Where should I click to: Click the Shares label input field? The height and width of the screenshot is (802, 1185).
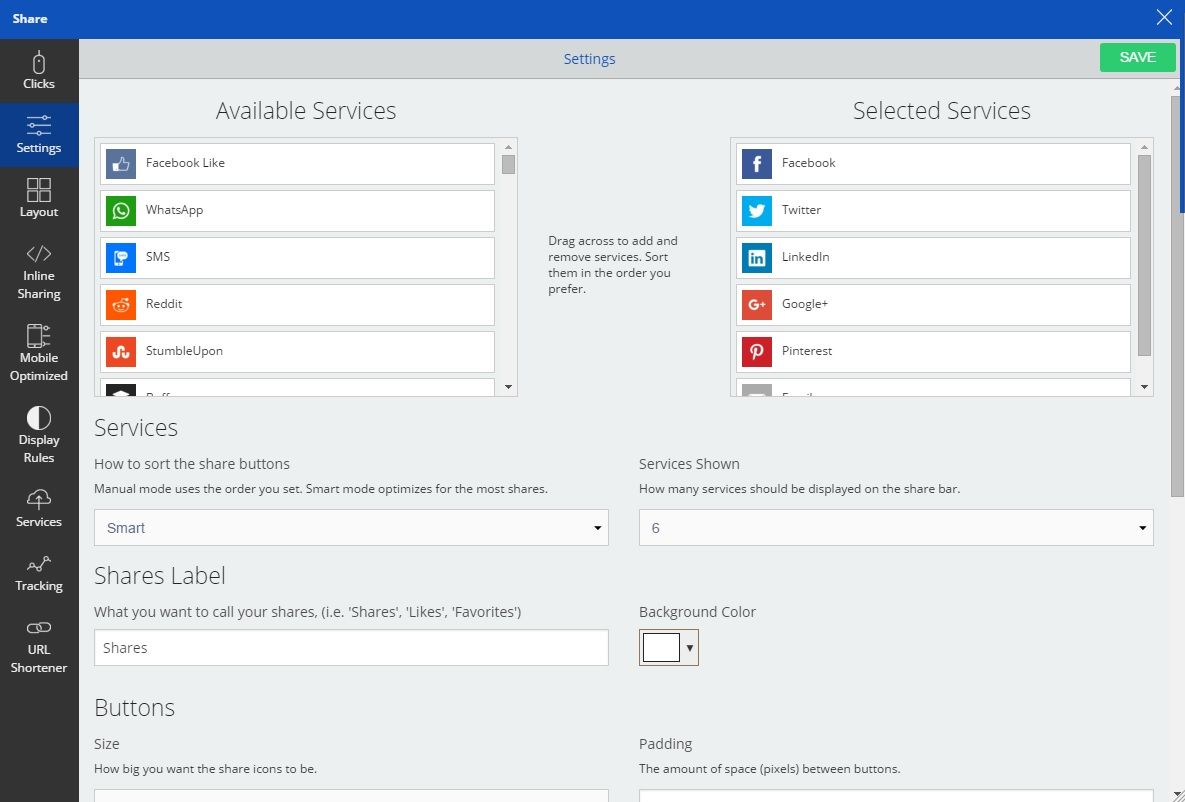[x=350, y=647]
